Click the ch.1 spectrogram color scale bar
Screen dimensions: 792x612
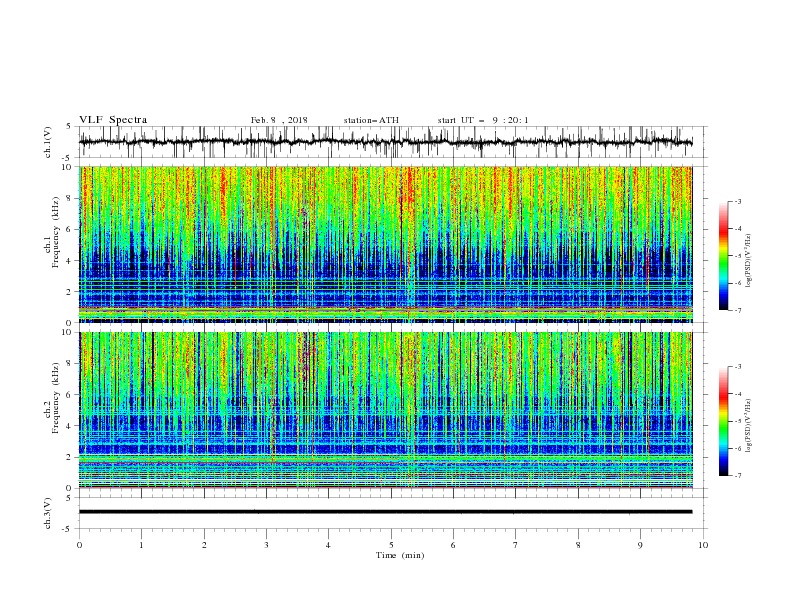(x=723, y=255)
